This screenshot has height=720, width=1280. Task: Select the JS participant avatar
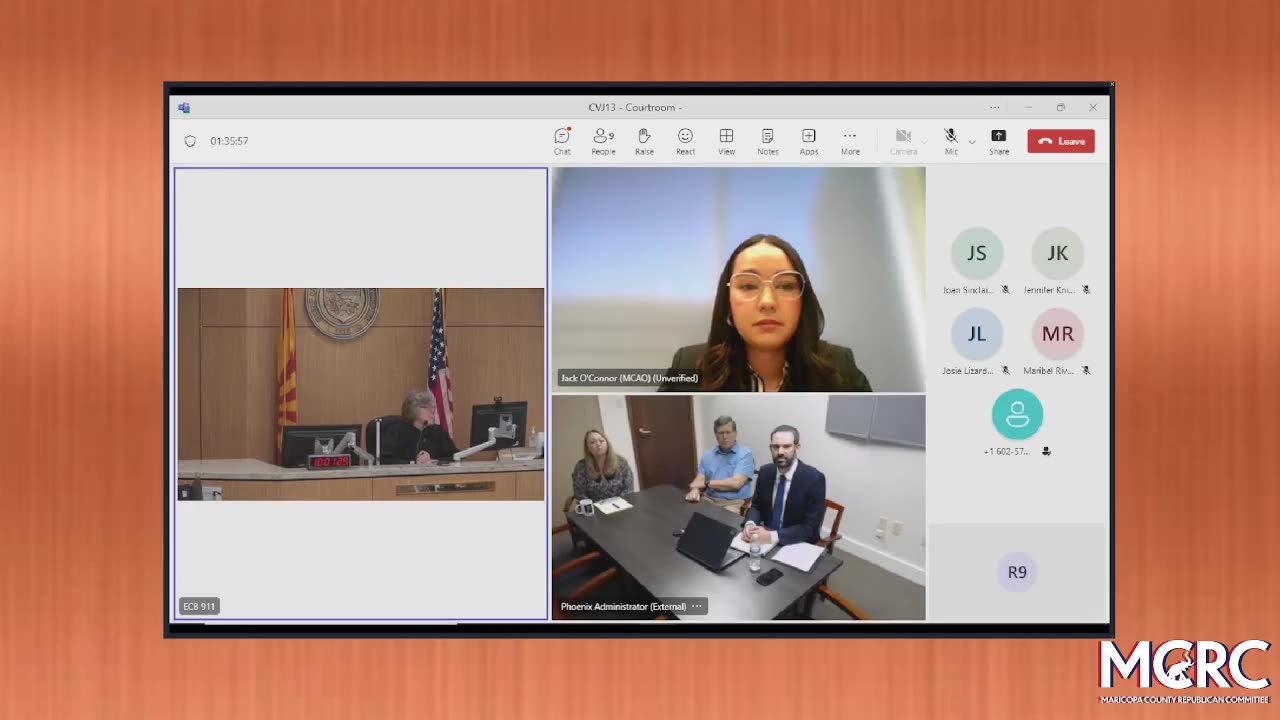pos(976,253)
